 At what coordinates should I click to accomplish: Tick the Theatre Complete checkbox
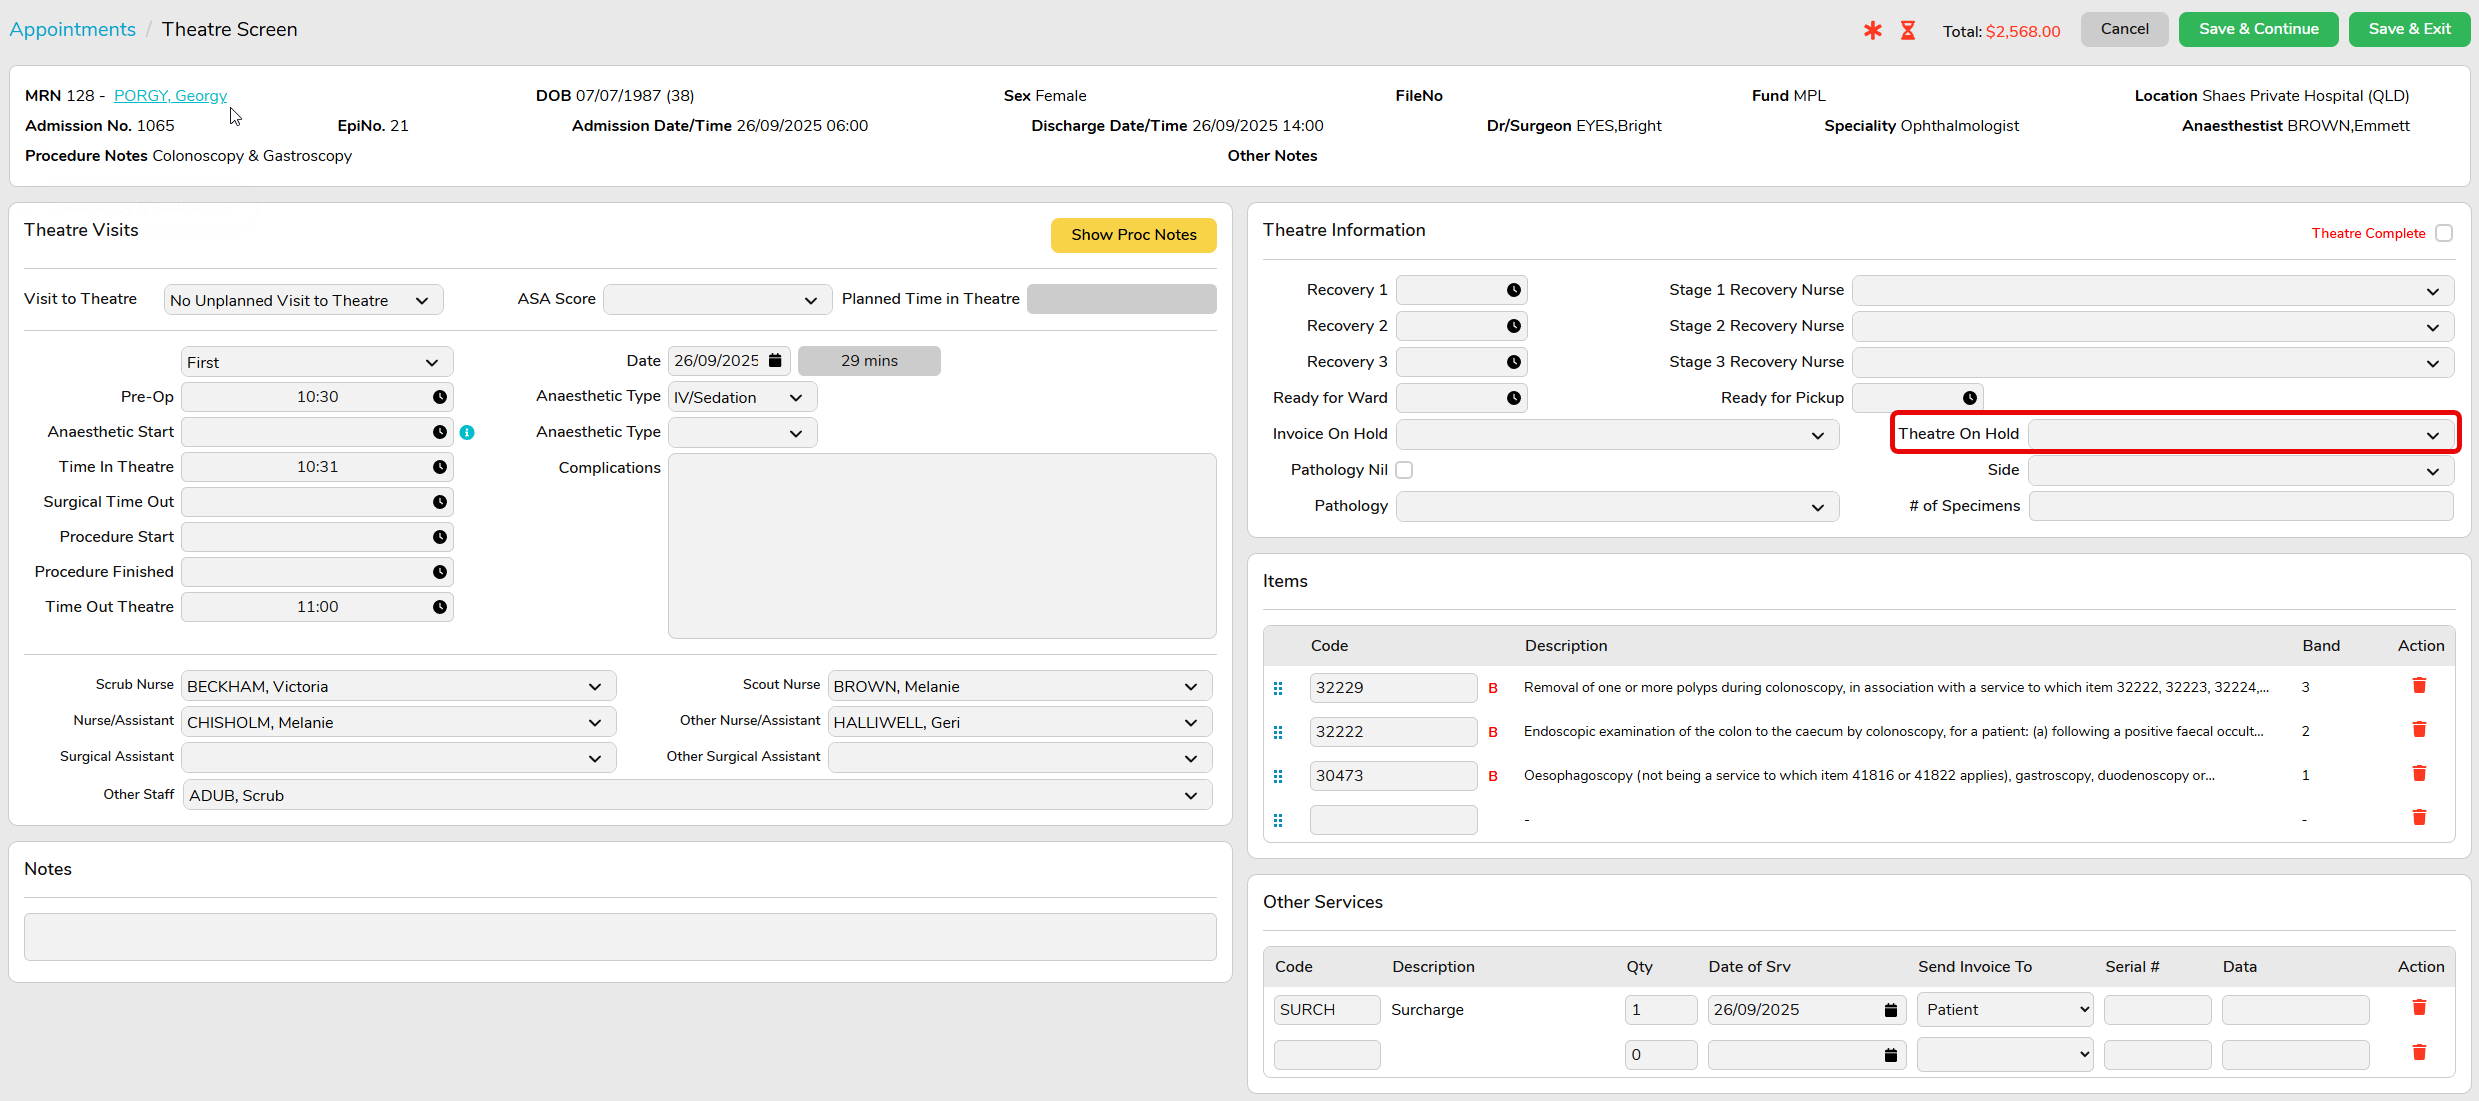[2444, 233]
